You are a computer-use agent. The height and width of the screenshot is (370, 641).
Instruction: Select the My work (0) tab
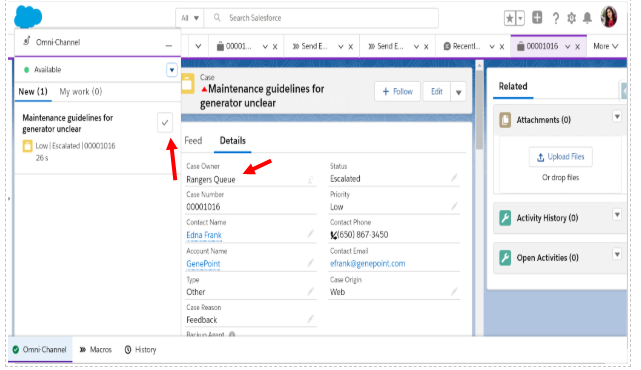click(x=81, y=92)
